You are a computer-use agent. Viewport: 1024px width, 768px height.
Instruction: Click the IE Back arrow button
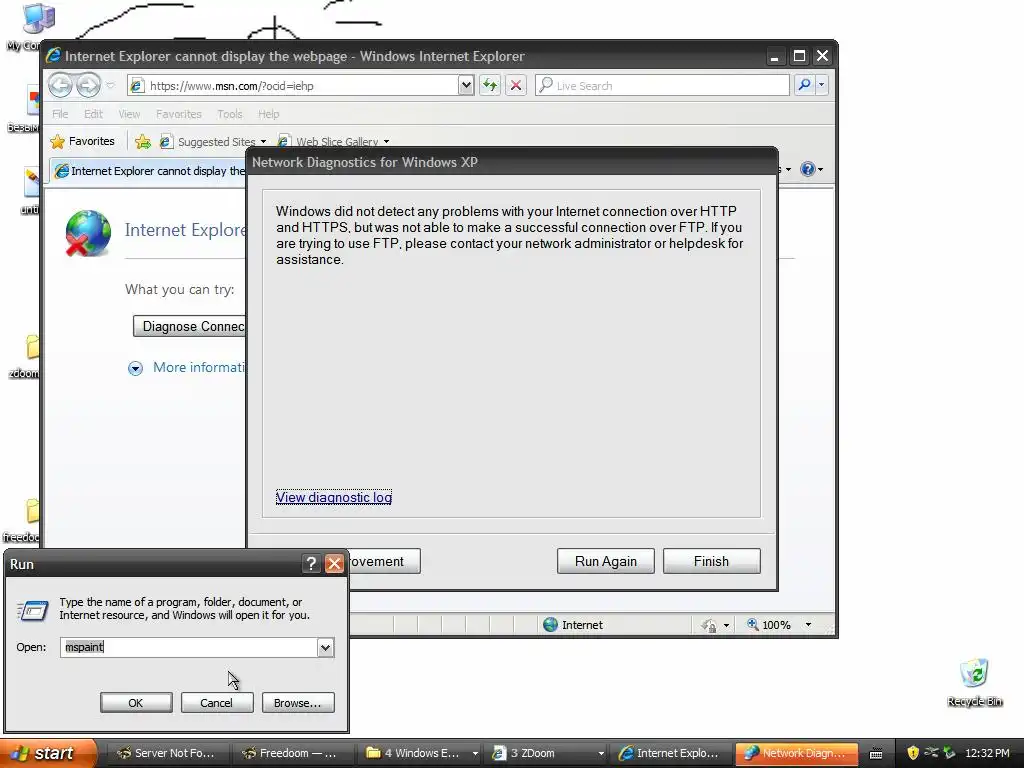pyautogui.click(x=60, y=85)
